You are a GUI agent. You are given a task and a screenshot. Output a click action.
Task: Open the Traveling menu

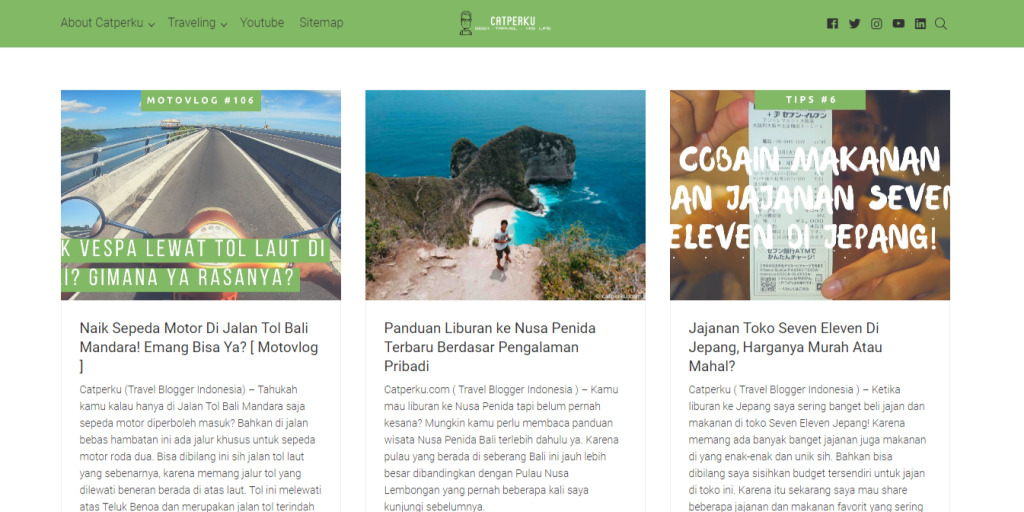tap(191, 23)
